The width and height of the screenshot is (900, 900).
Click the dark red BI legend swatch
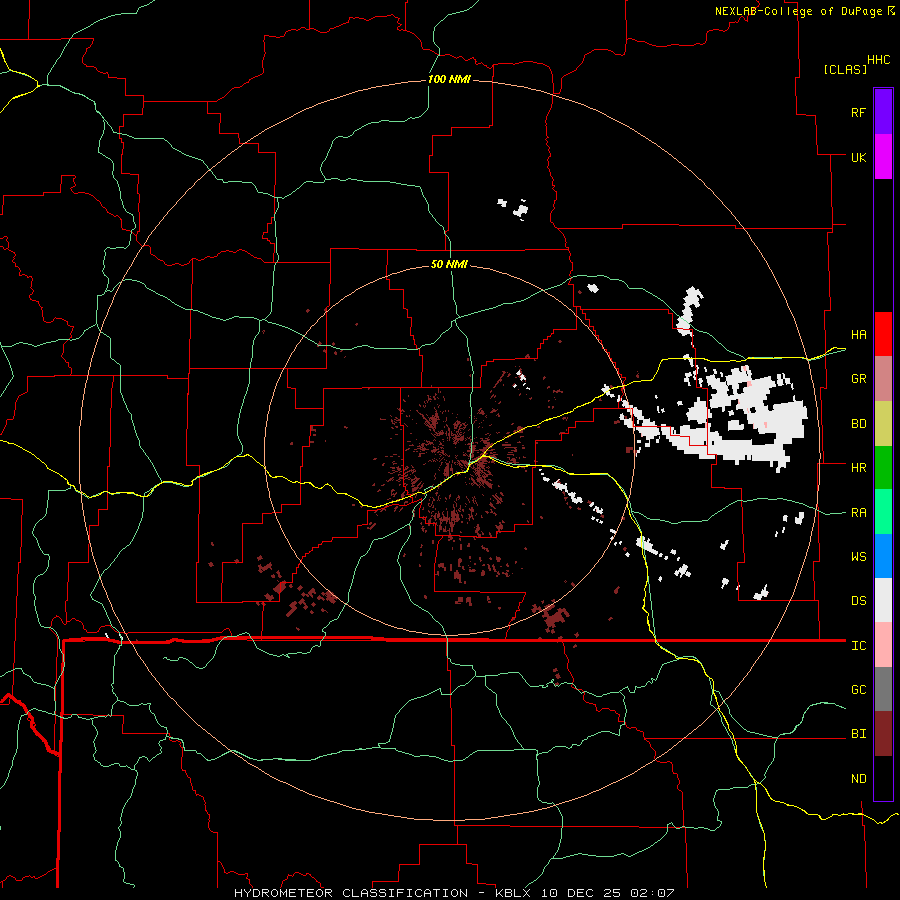pos(883,734)
